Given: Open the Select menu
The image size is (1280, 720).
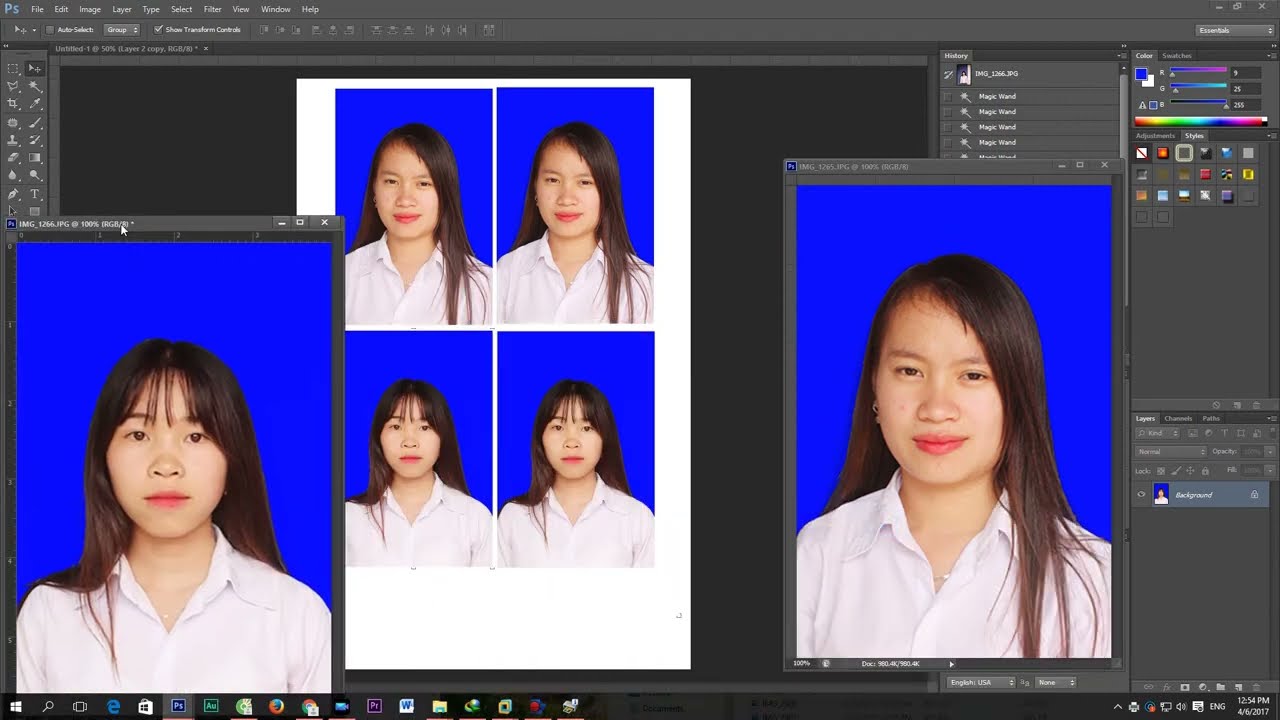Looking at the screenshot, I should [x=181, y=9].
